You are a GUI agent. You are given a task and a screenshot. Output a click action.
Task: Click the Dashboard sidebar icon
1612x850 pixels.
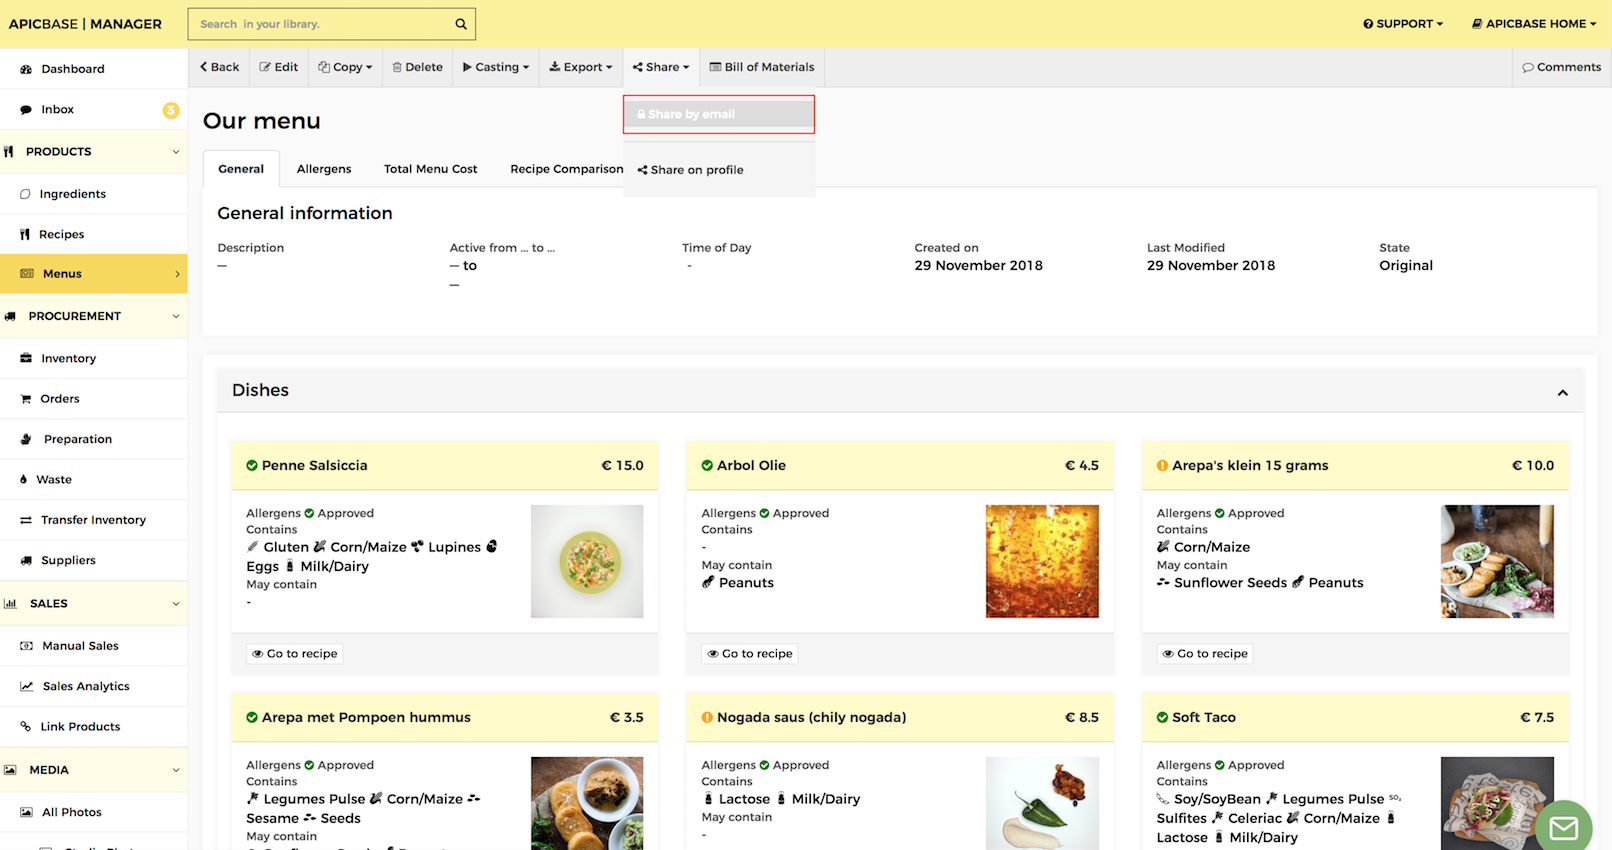tap(26, 69)
